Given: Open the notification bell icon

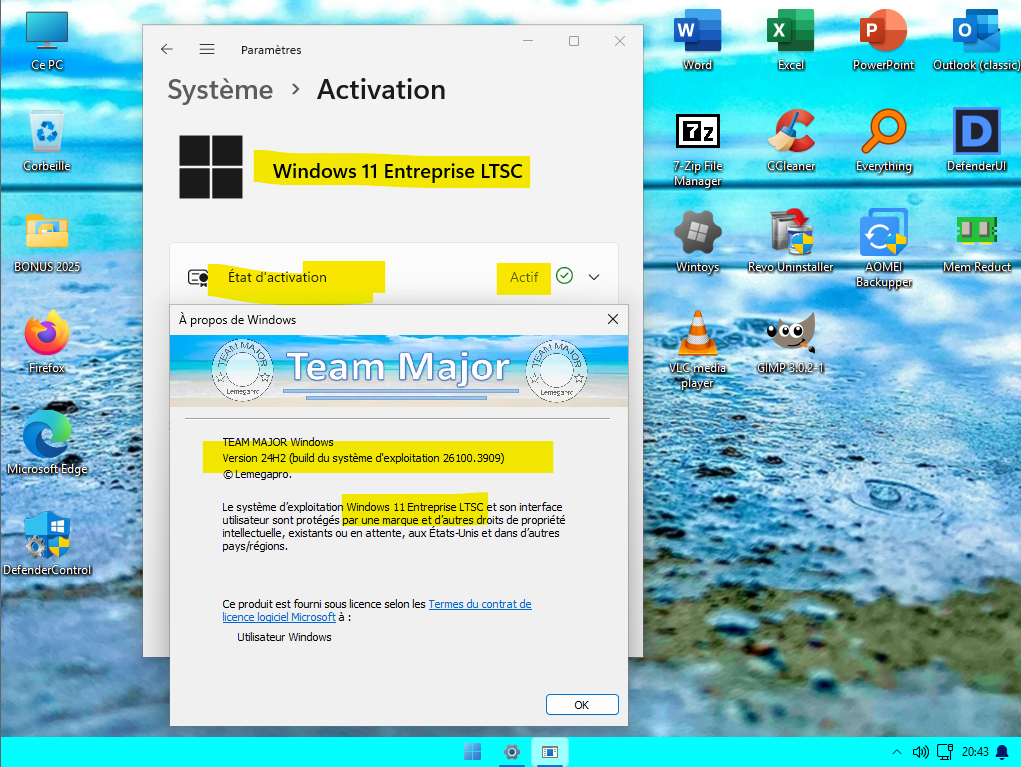Looking at the screenshot, I should tap(1002, 752).
